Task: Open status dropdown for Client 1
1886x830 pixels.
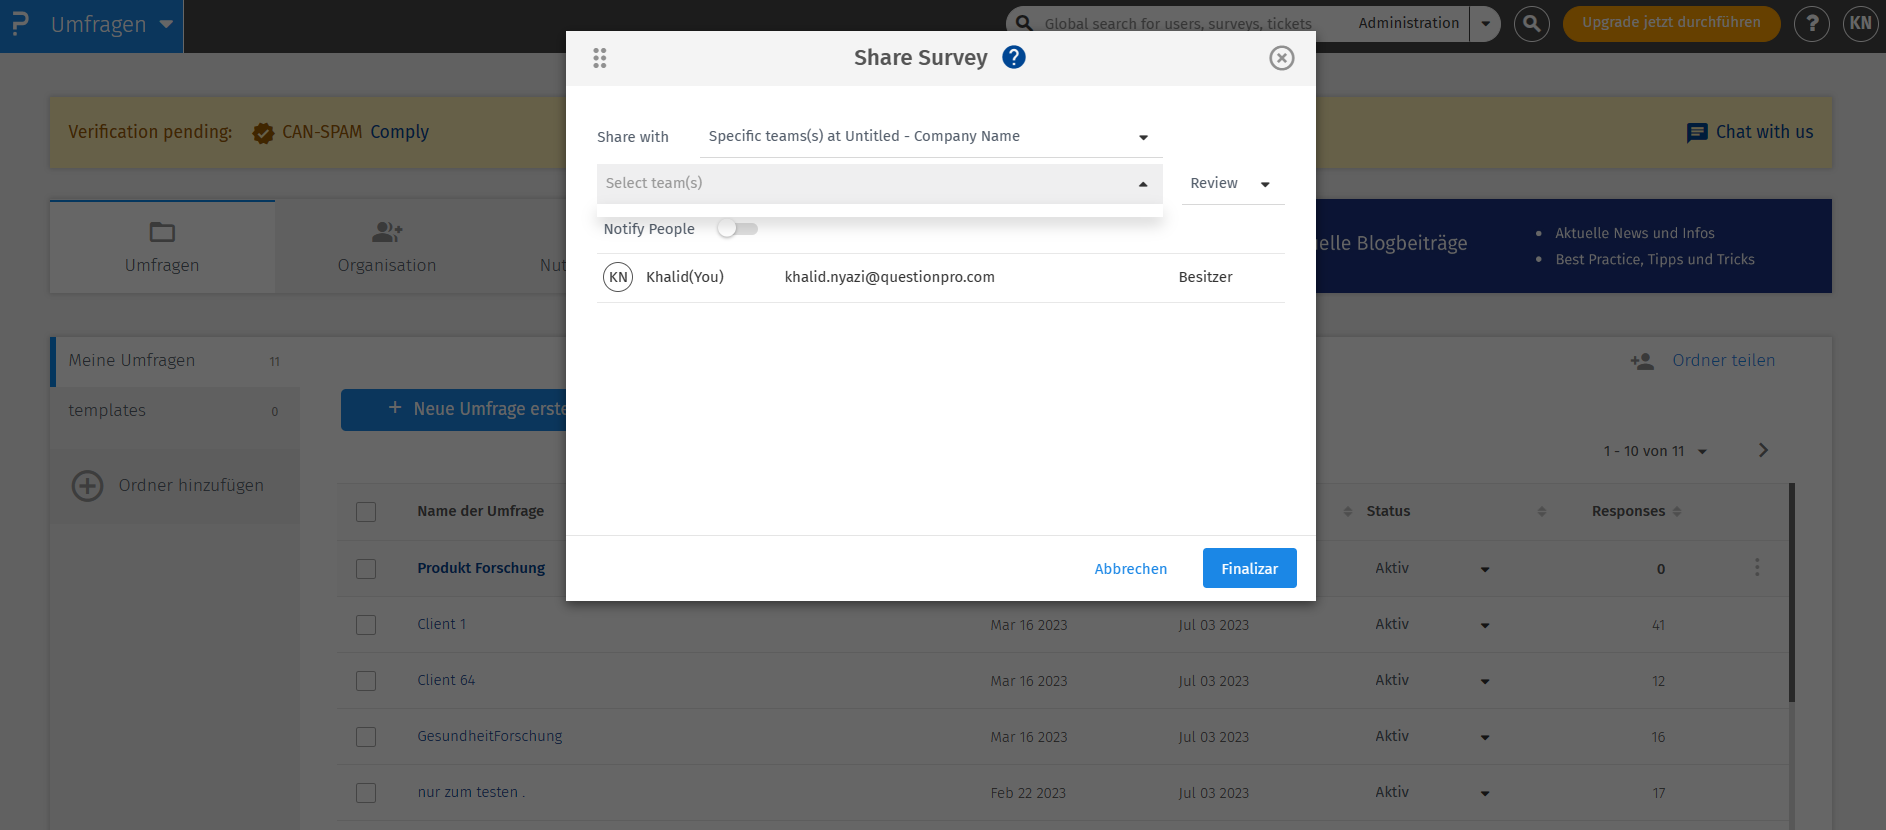Action: [x=1485, y=625]
